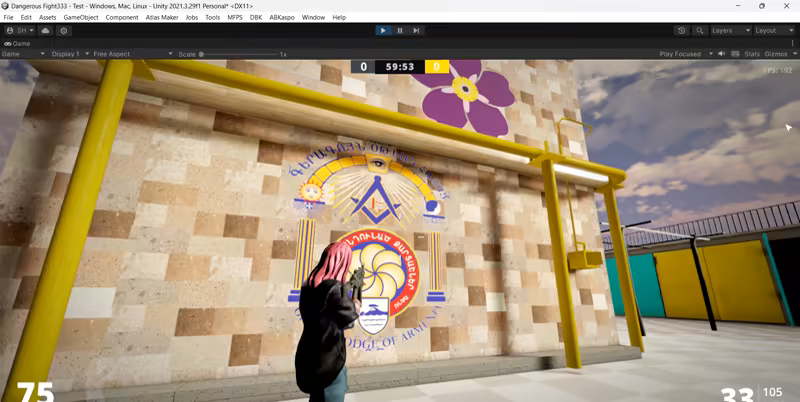
Task: Select the Game tab
Action: [x=18, y=44]
